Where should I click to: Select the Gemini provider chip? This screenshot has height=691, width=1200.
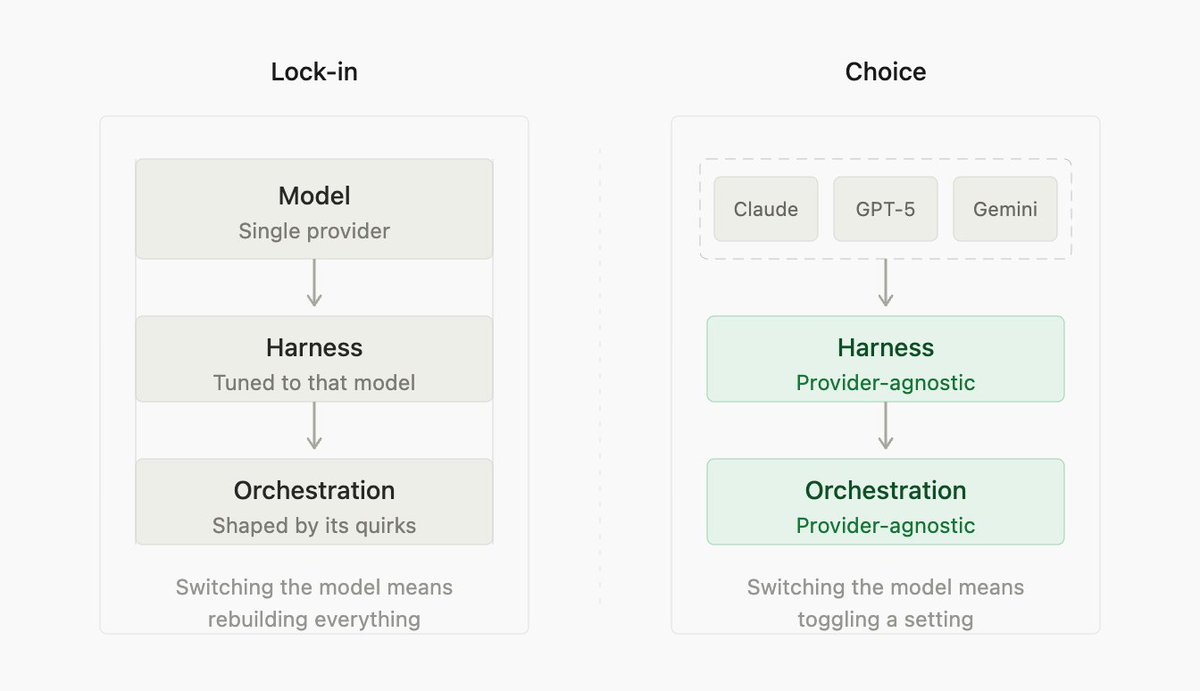click(x=1005, y=209)
